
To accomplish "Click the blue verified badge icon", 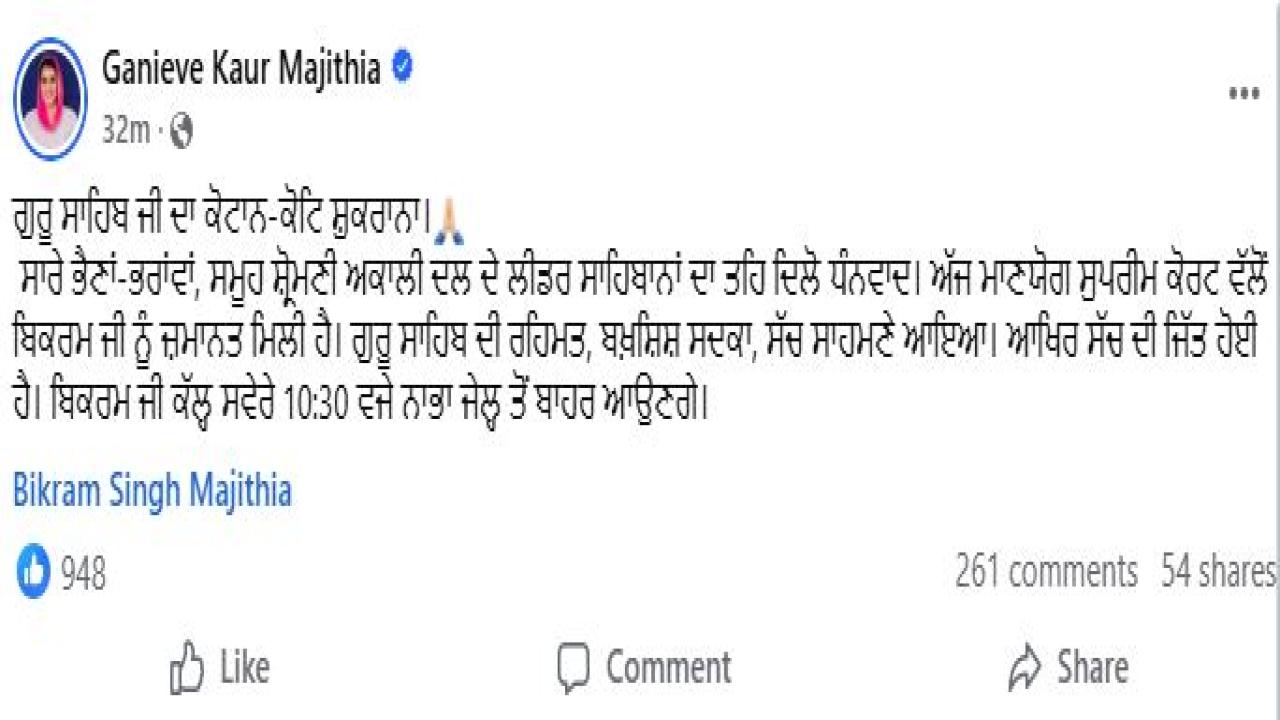I will tap(403, 68).
